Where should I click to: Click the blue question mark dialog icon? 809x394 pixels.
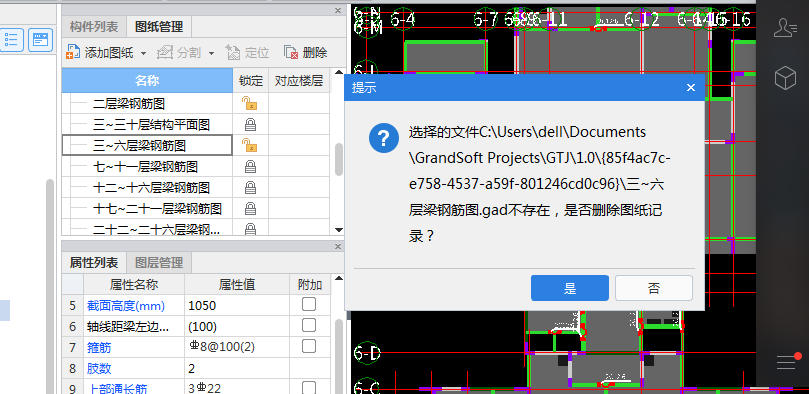click(x=384, y=138)
